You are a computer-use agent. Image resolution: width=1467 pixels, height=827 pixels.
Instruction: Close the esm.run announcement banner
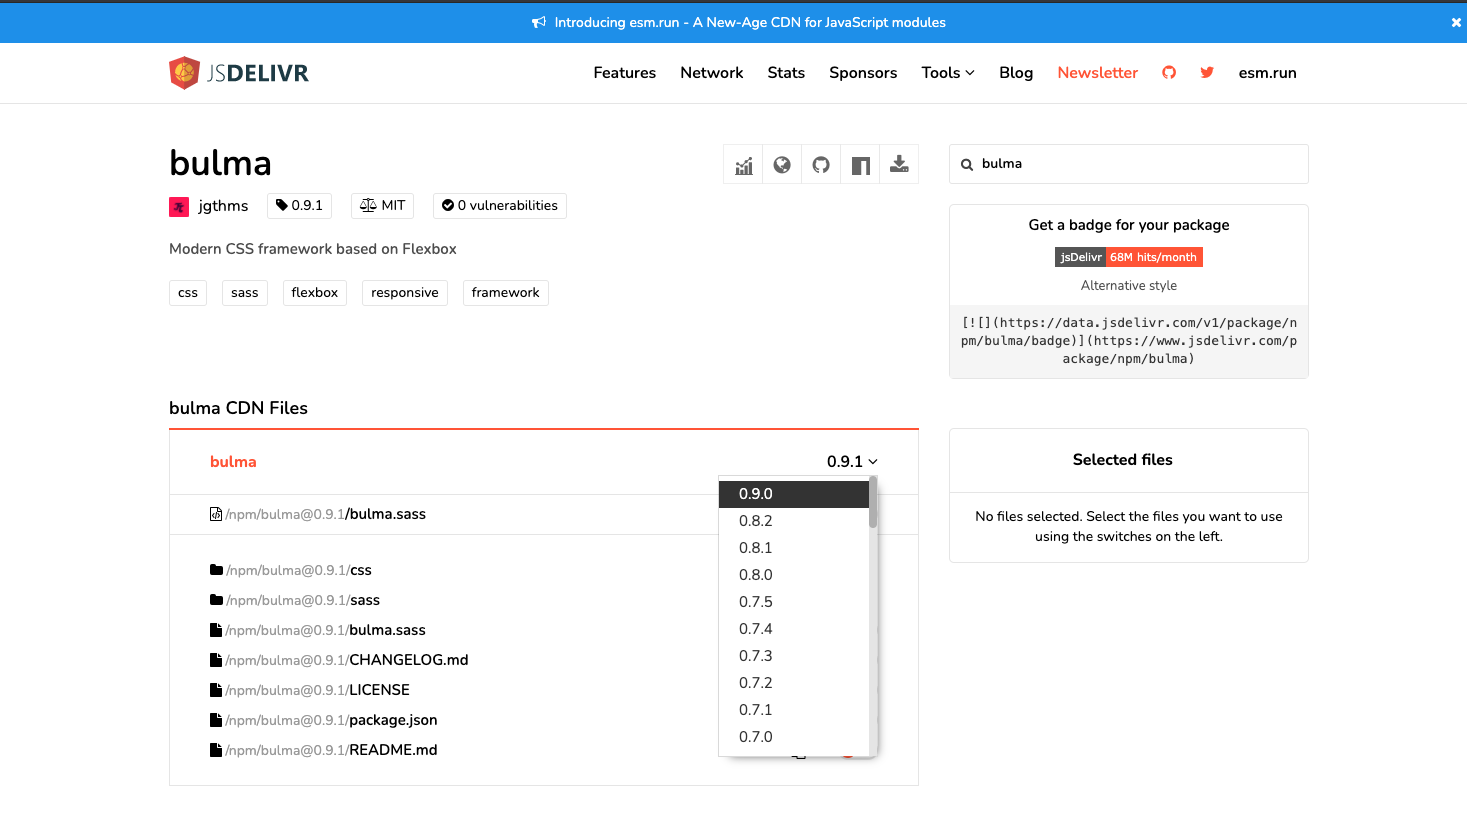(x=1456, y=22)
